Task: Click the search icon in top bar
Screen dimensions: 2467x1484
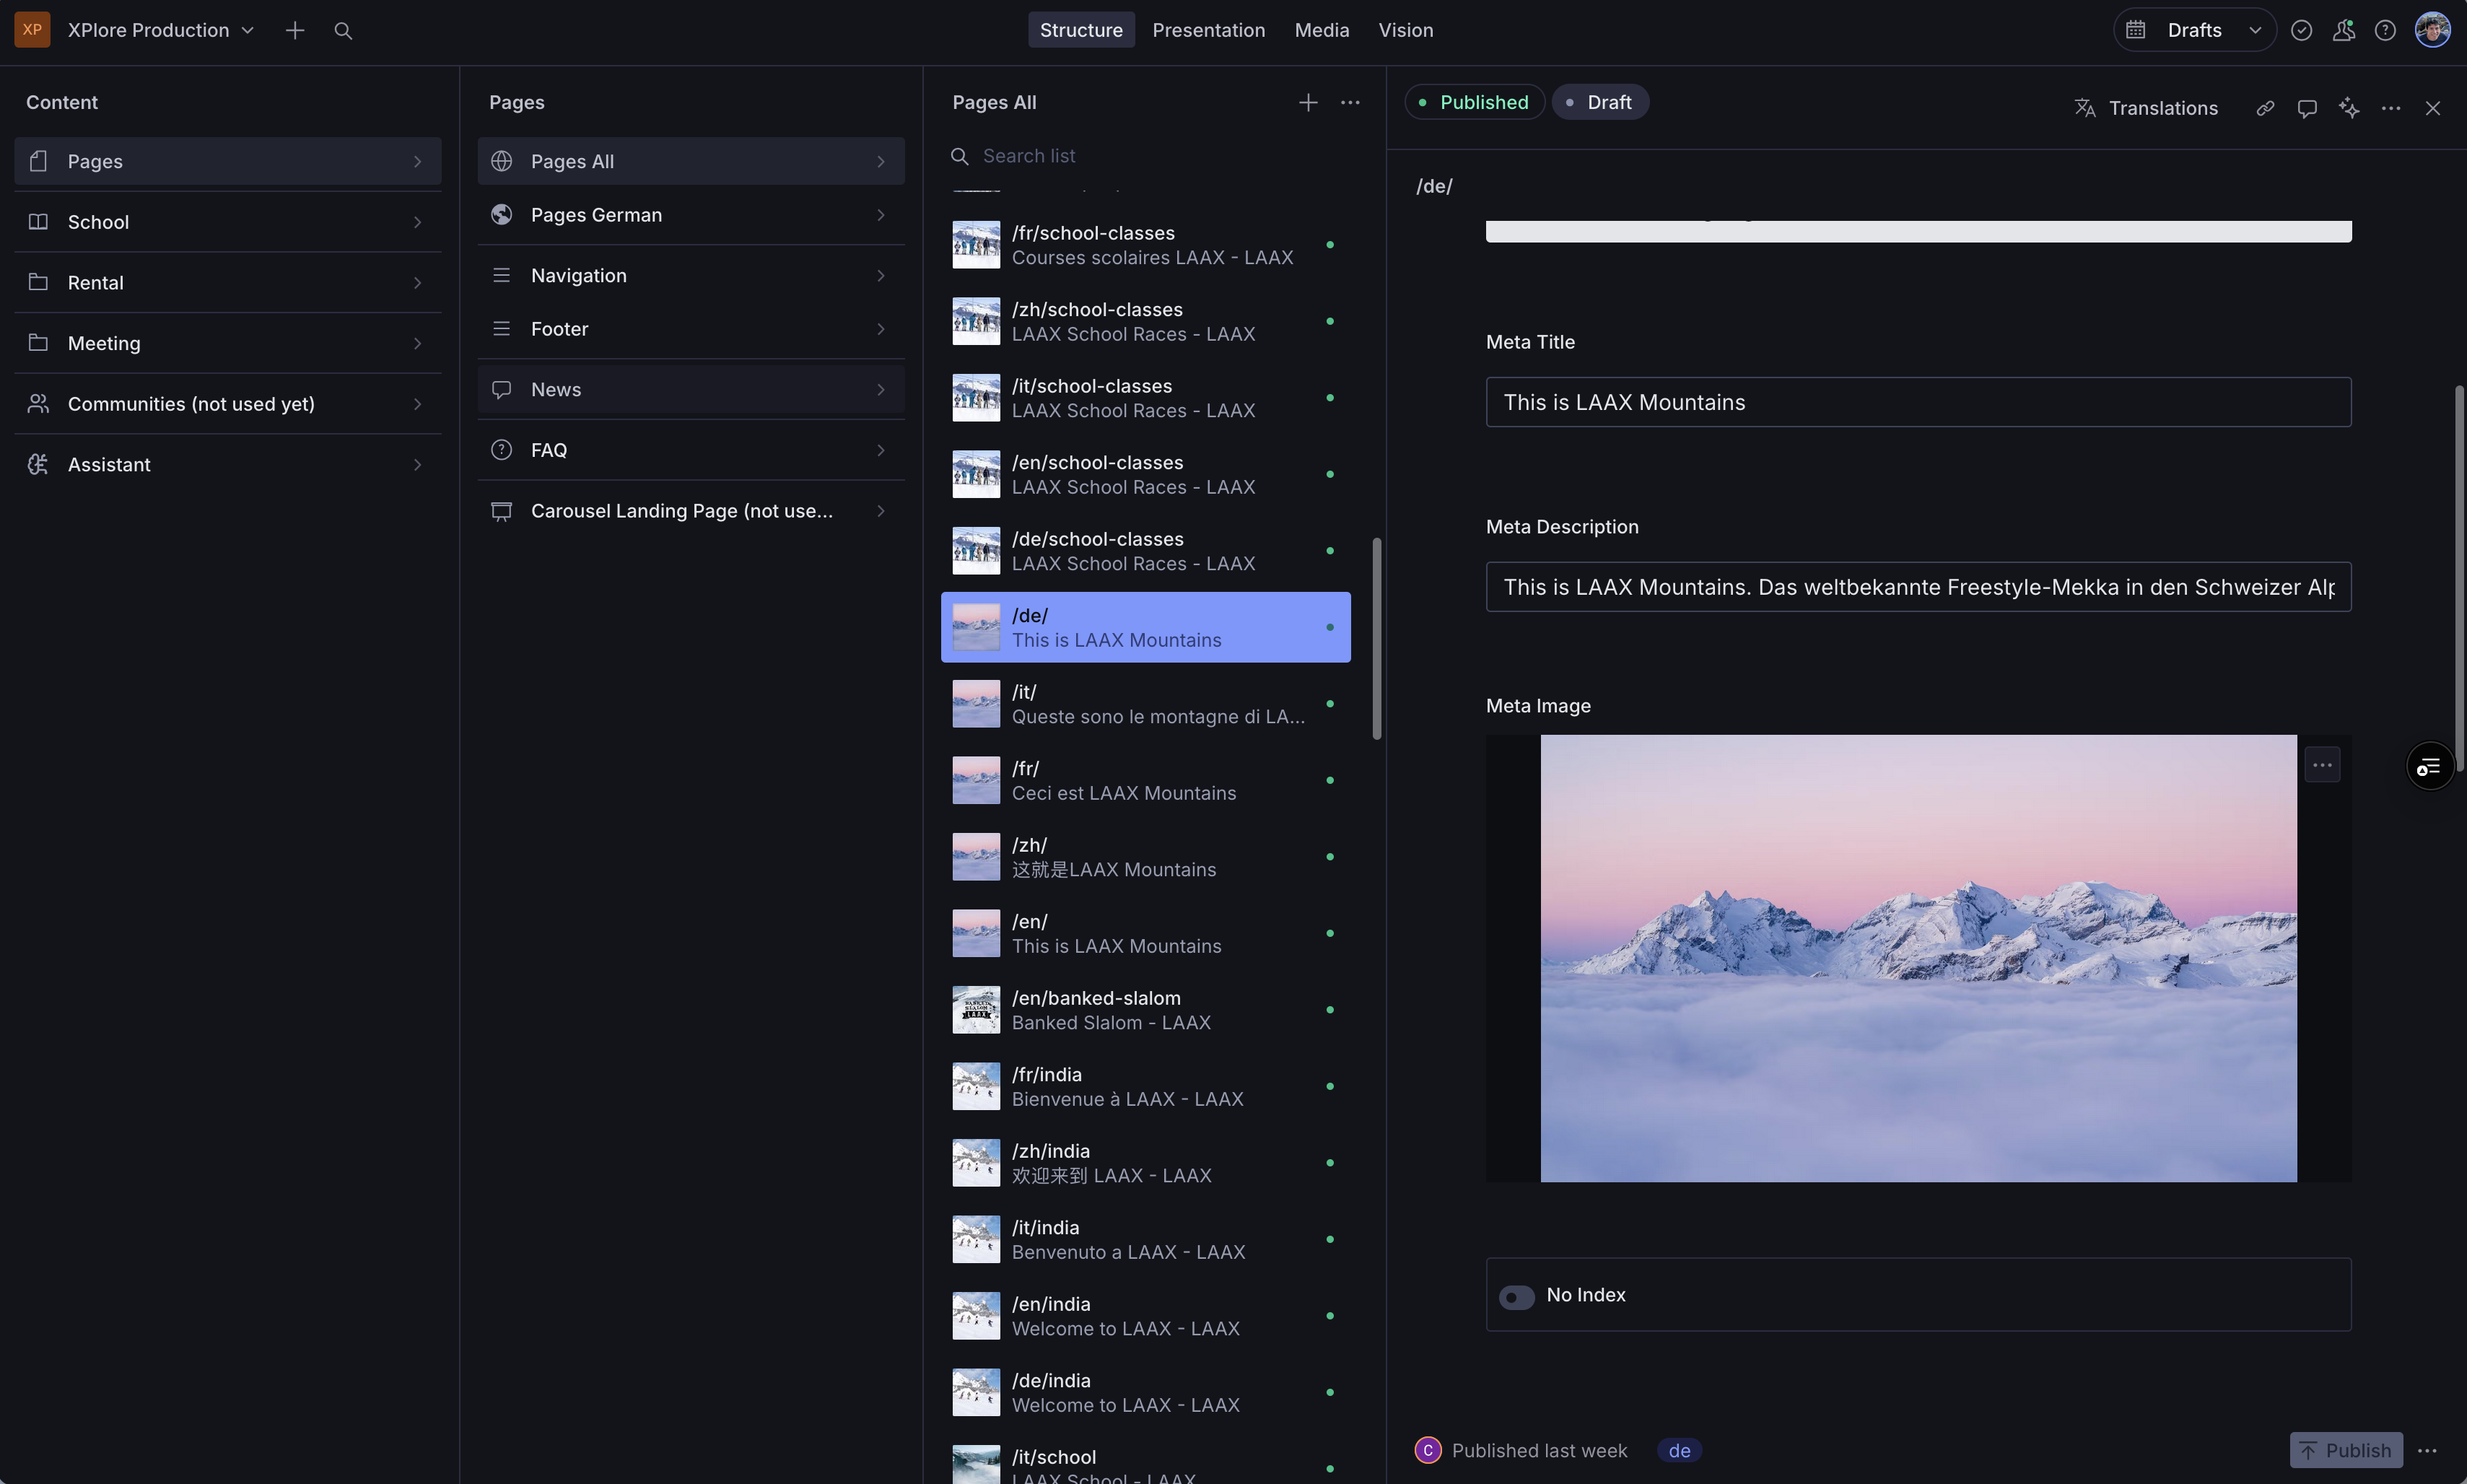Action: point(343,31)
